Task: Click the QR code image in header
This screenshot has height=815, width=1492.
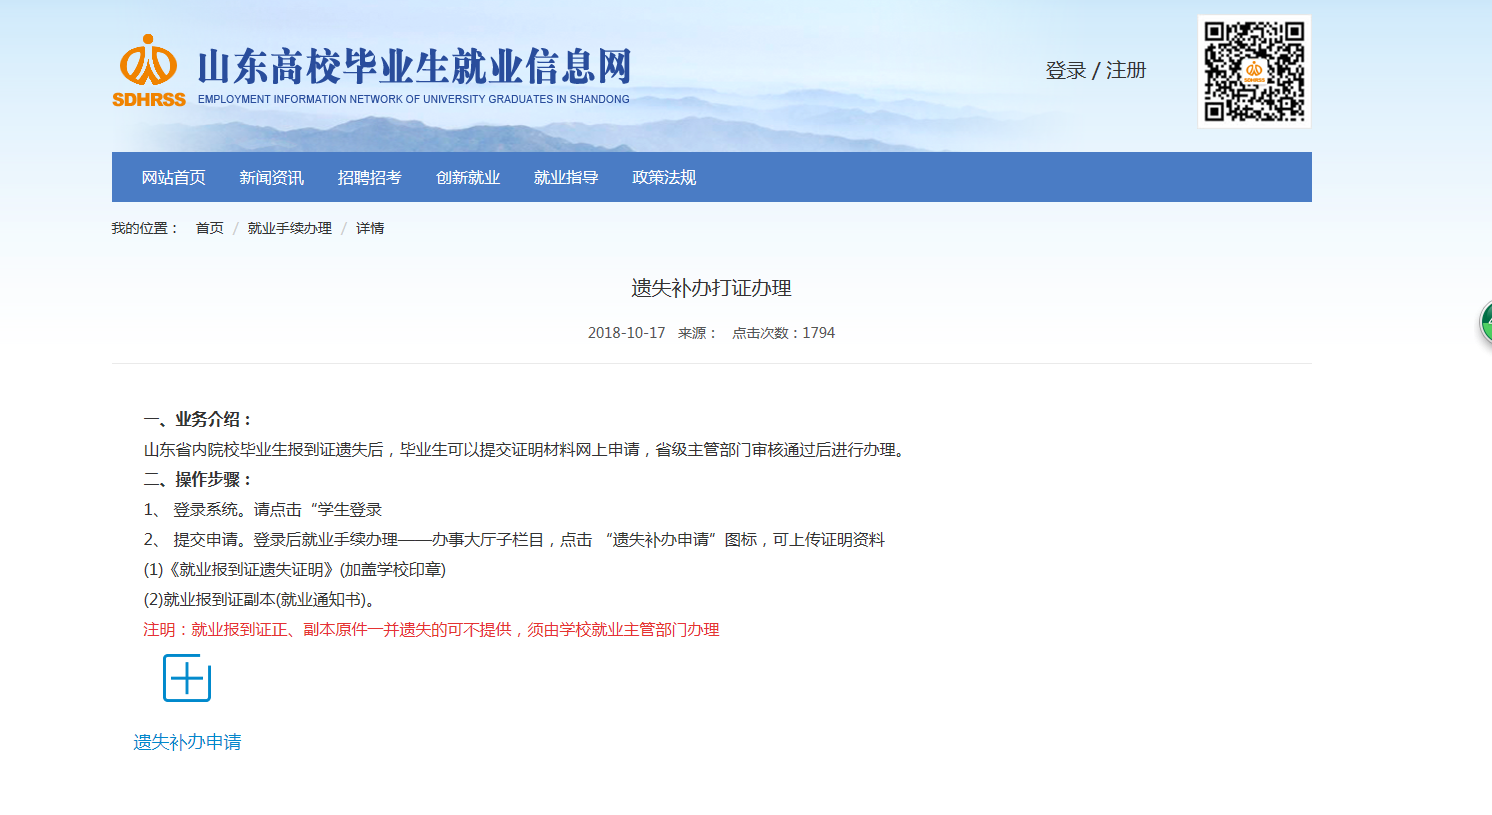Action: click(1254, 71)
